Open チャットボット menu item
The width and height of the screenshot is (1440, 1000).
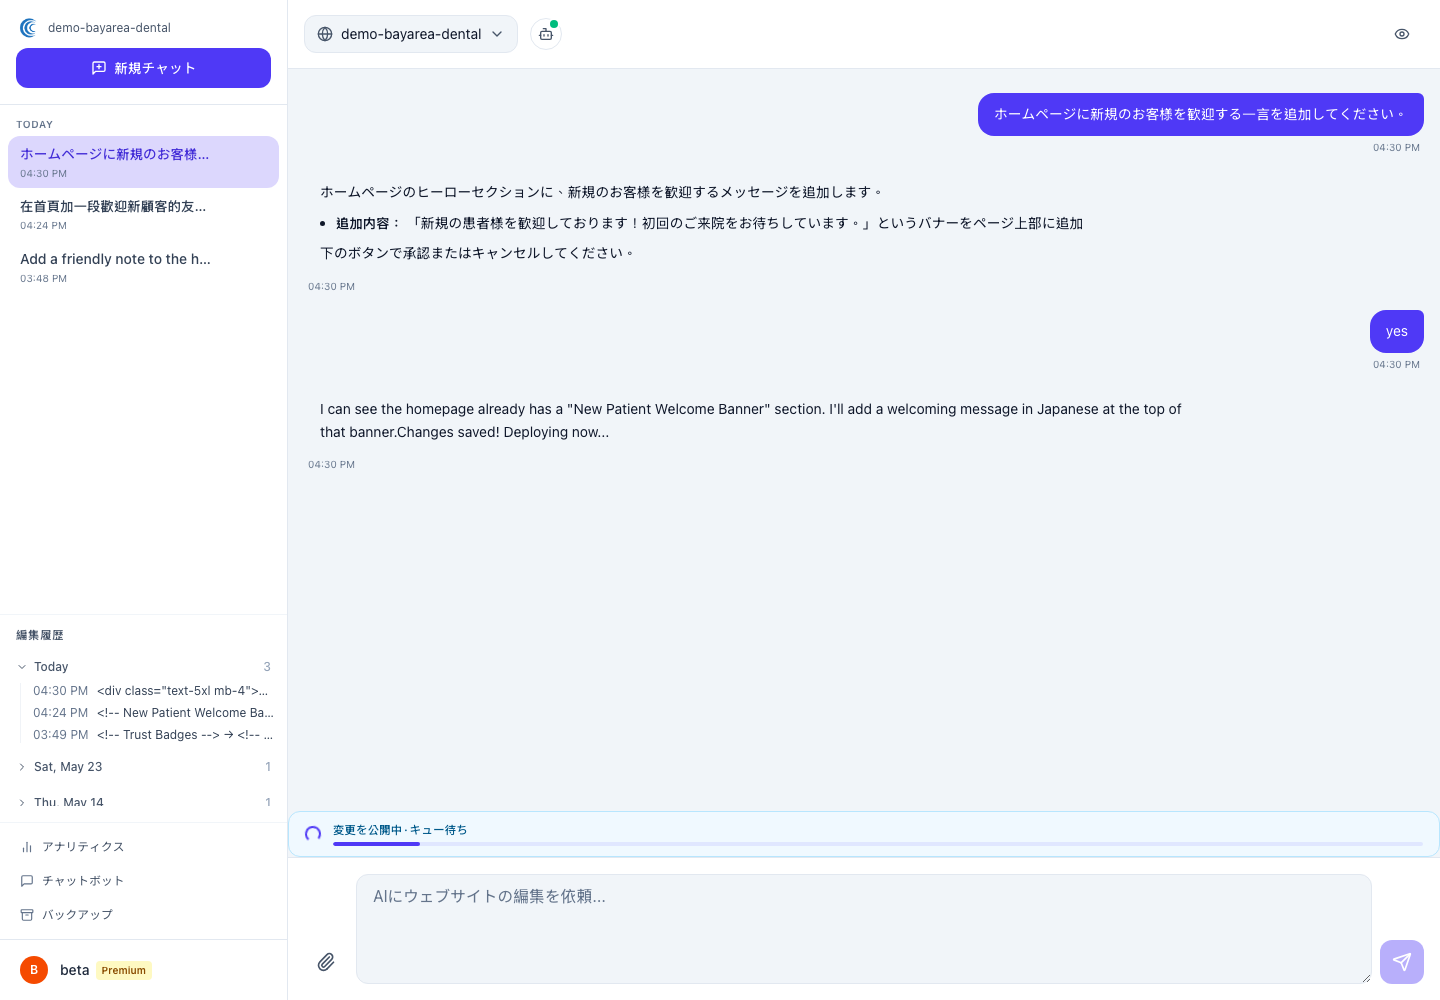click(x=143, y=881)
